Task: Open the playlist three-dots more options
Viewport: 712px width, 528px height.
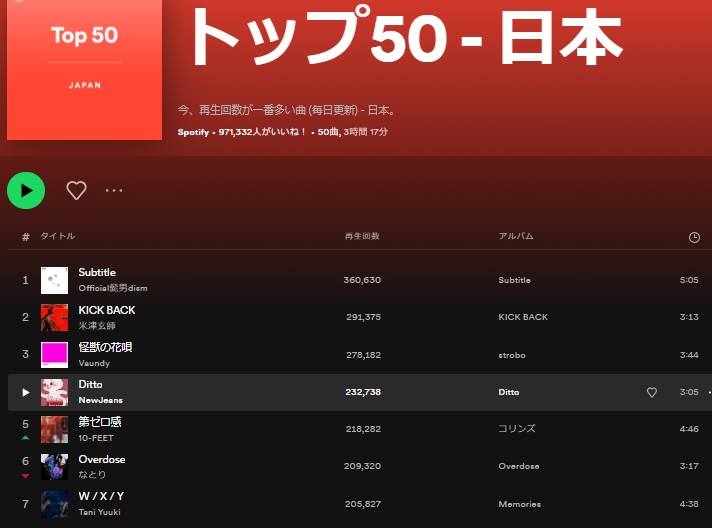Action: [114, 190]
